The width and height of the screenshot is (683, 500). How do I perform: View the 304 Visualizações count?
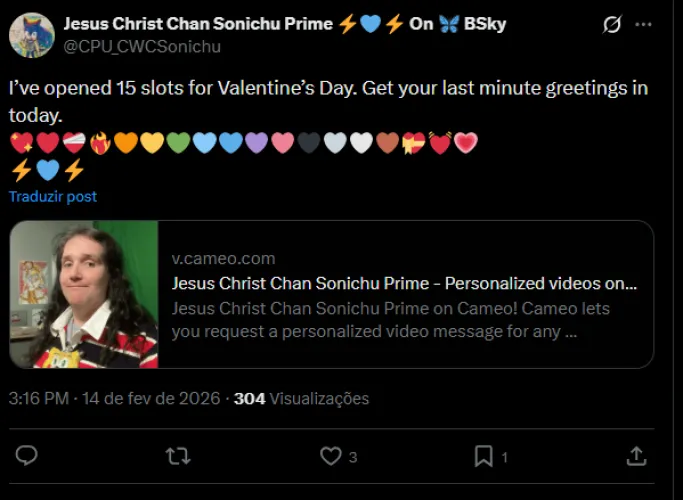point(301,399)
